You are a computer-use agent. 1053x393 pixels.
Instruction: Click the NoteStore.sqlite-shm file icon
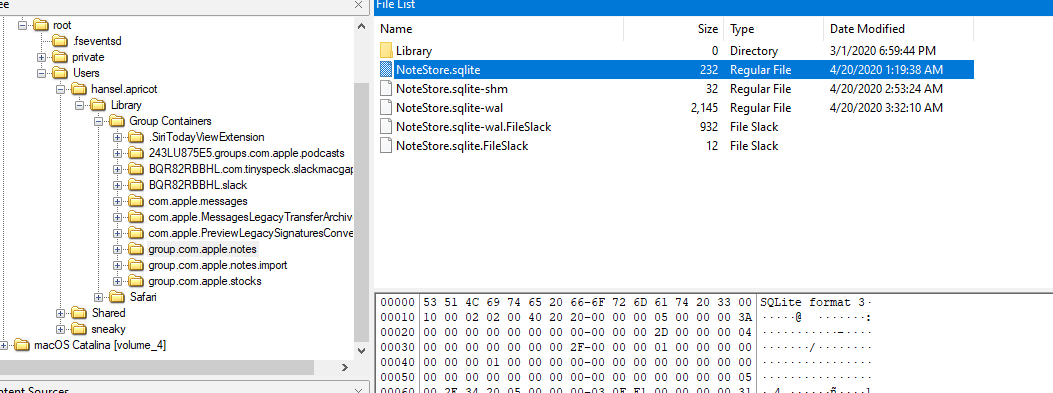click(385, 89)
